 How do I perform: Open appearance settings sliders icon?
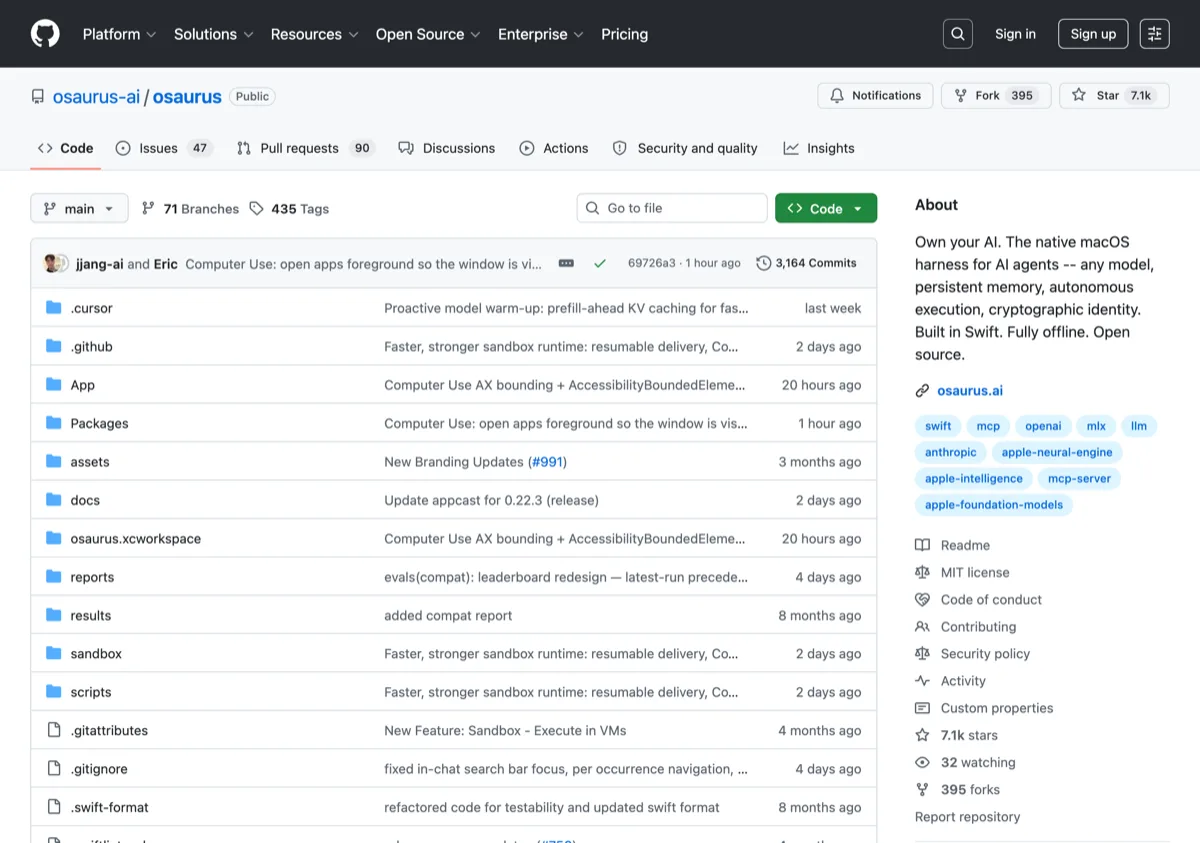(x=1155, y=34)
